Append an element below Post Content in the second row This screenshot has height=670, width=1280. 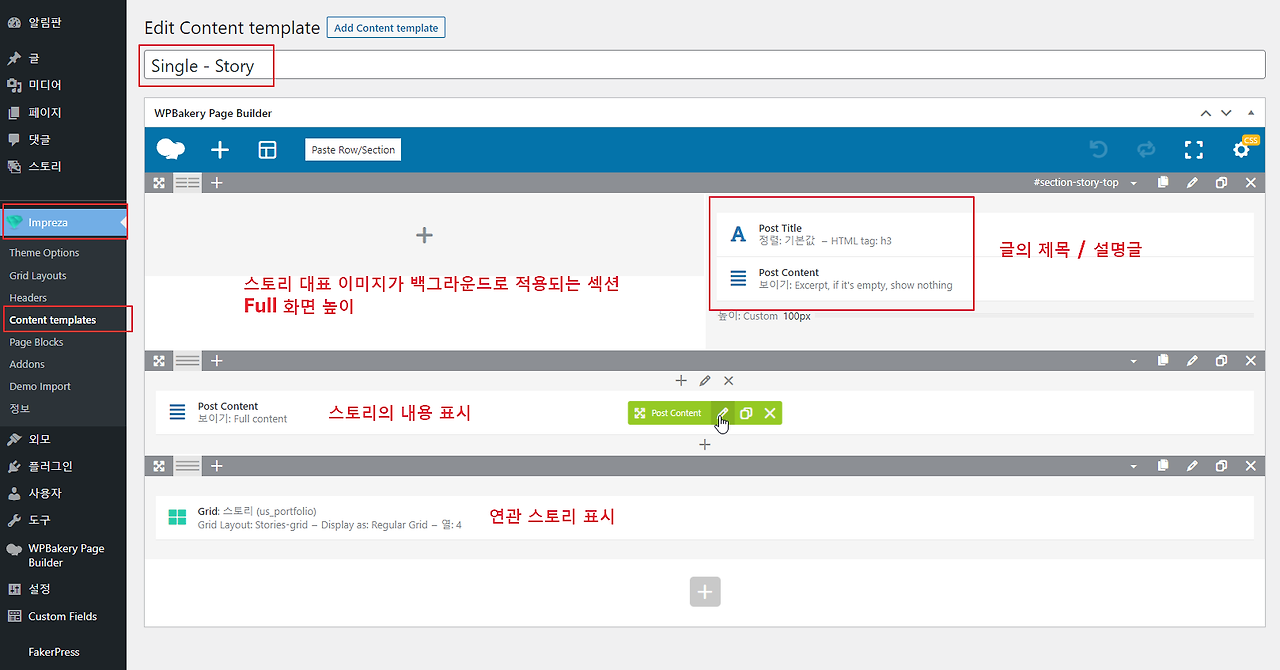705,445
